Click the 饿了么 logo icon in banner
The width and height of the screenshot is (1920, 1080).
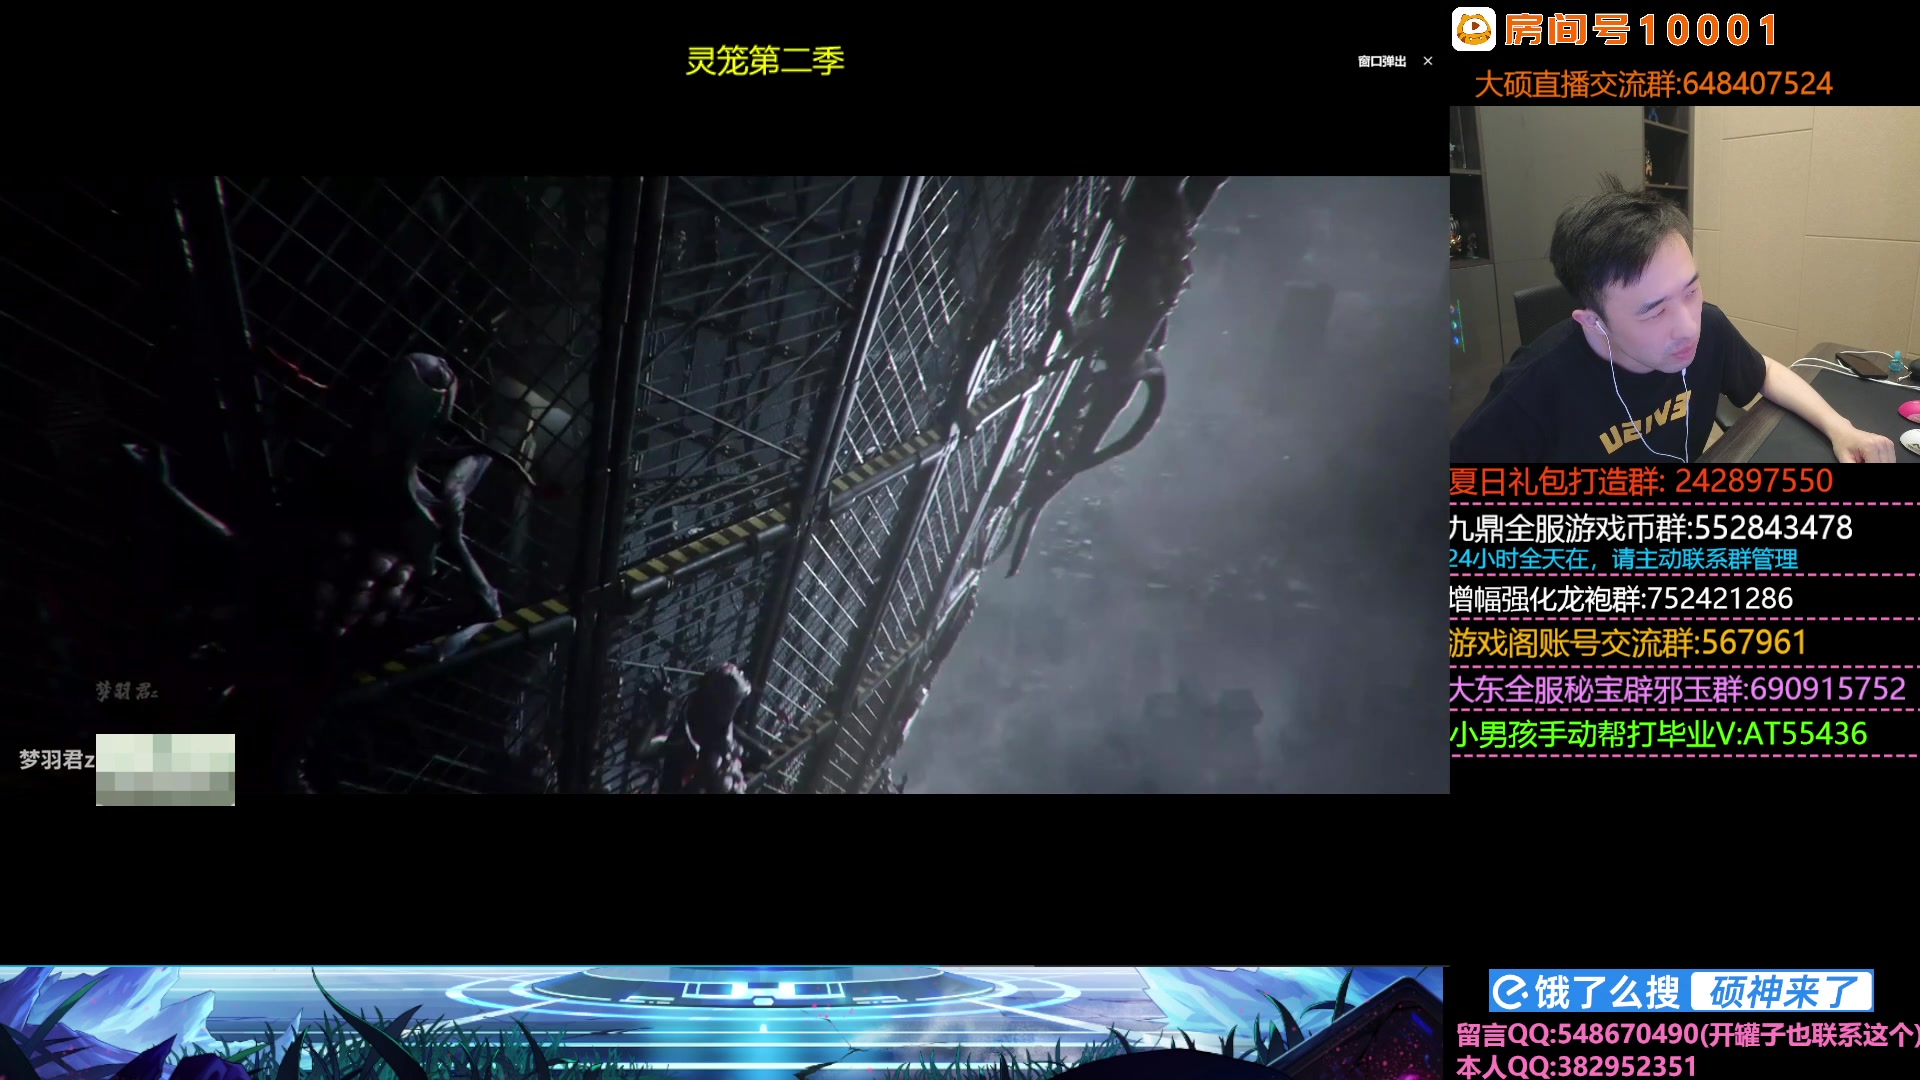[1511, 992]
